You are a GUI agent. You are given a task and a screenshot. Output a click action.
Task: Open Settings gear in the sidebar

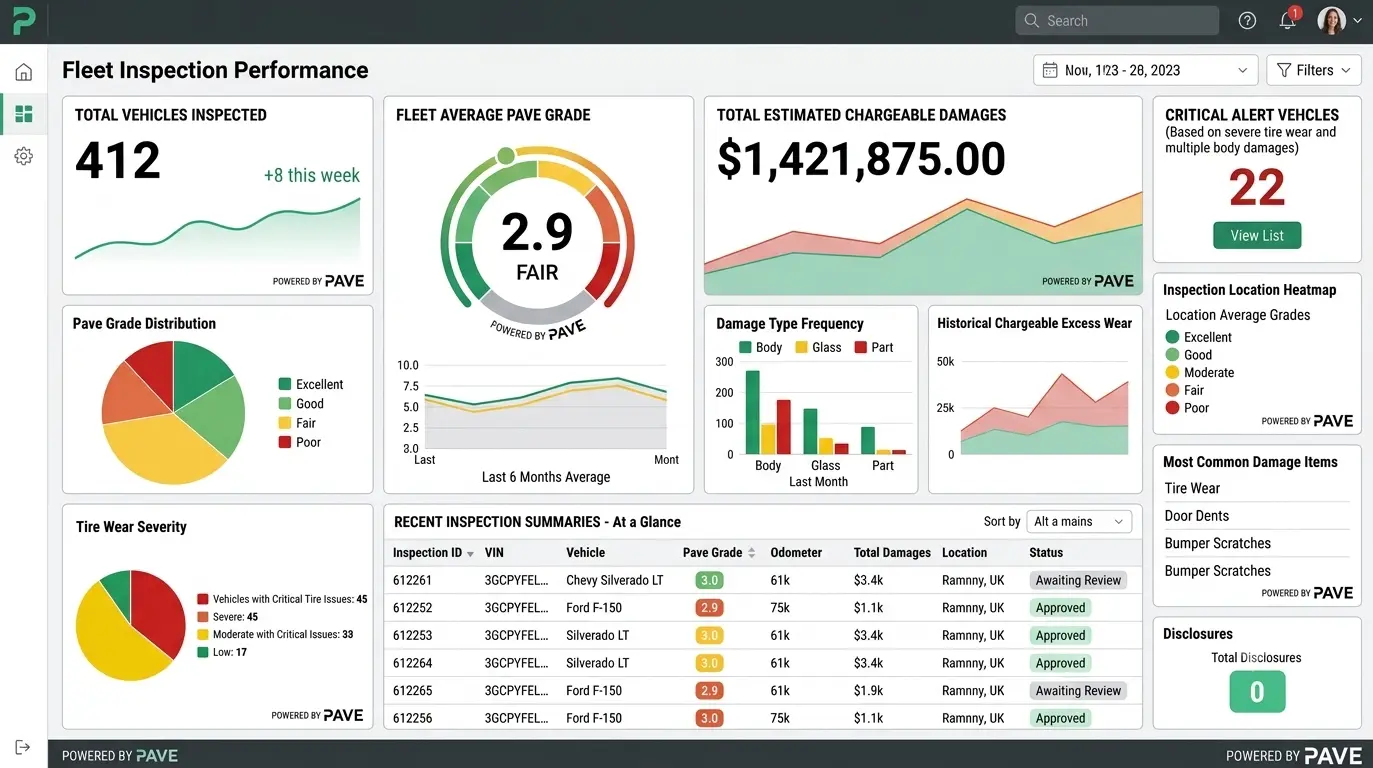coord(23,156)
